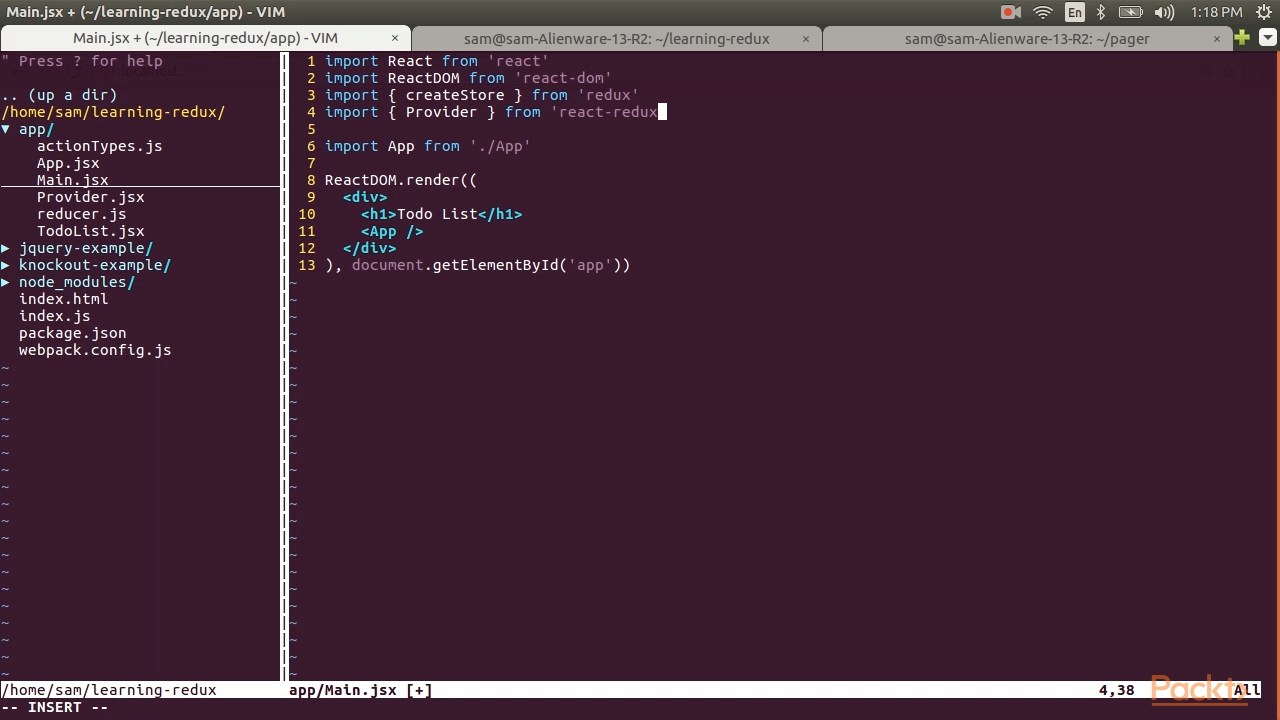Open the sound volume icon
Viewport: 1280px width, 720px height.
pos(1164,12)
